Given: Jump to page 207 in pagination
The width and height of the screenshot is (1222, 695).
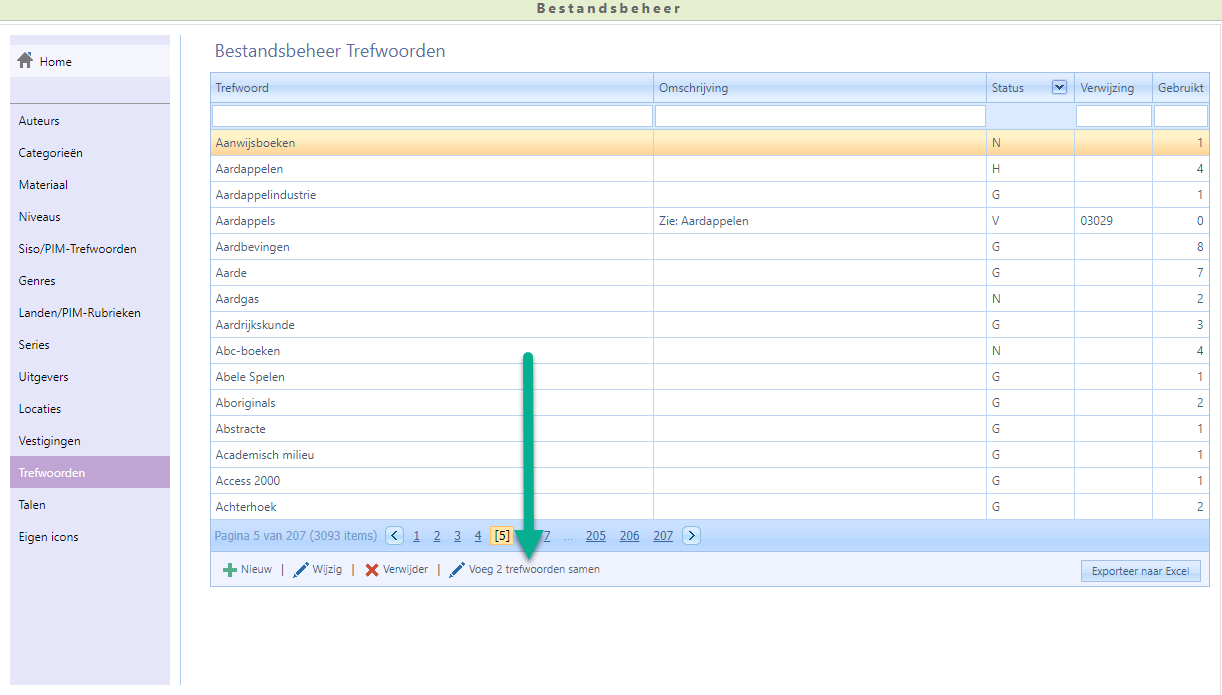Looking at the screenshot, I should pyautogui.click(x=663, y=536).
